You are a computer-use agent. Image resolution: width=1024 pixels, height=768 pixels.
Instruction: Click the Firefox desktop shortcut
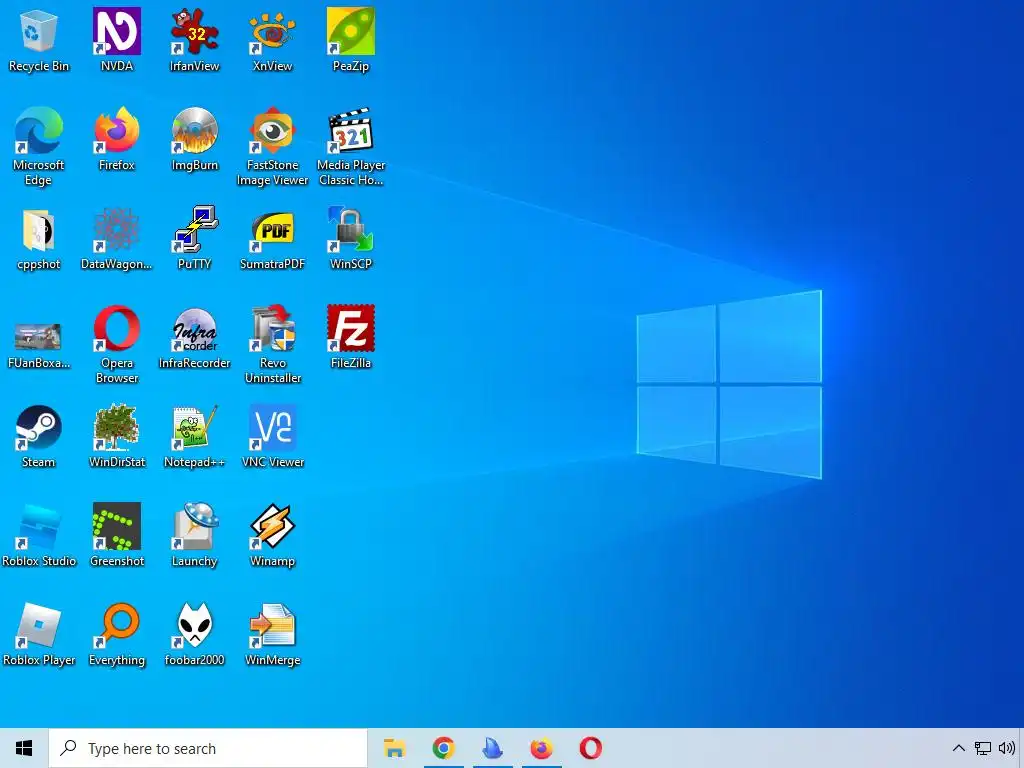[x=117, y=140]
